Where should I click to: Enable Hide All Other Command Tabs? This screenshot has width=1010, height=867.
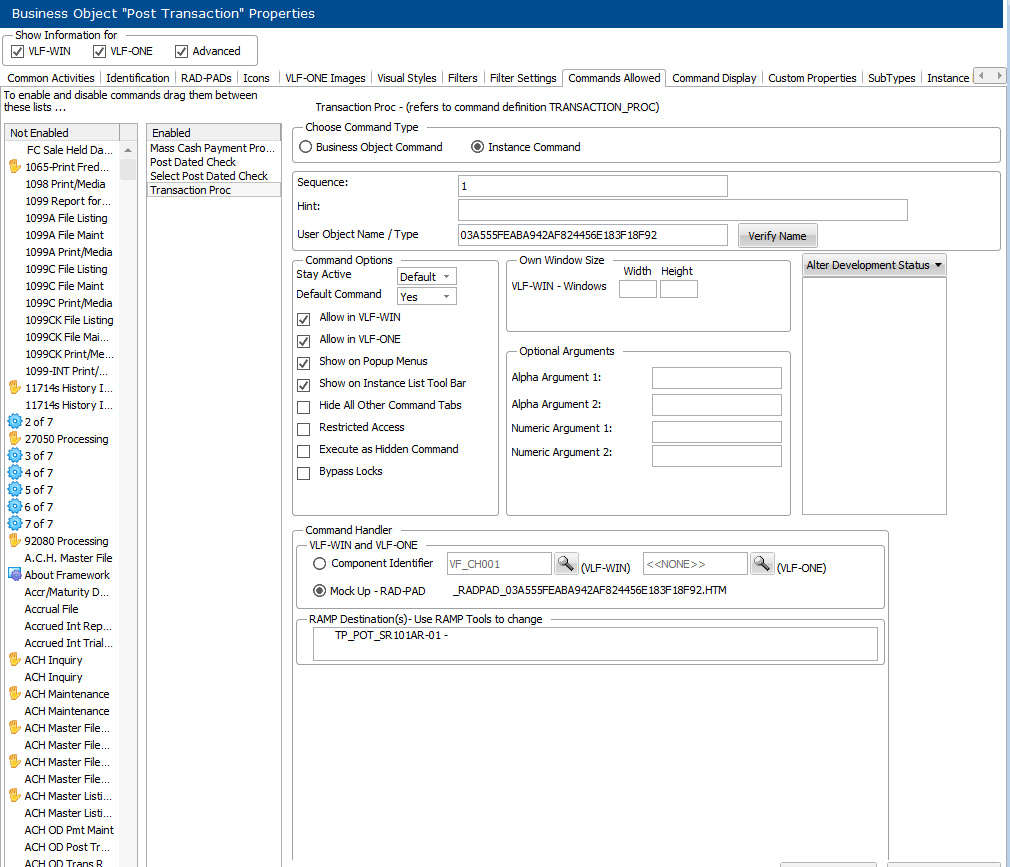(x=303, y=407)
